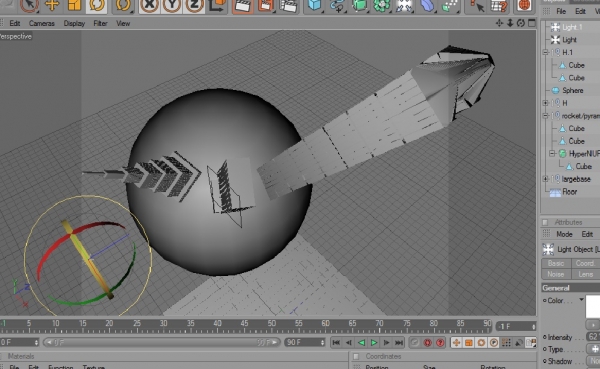Image resolution: width=600 pixels, height=369 pixels.
Task: Toggle scale keyframe recording icon
Action: (x=469, y=343)
